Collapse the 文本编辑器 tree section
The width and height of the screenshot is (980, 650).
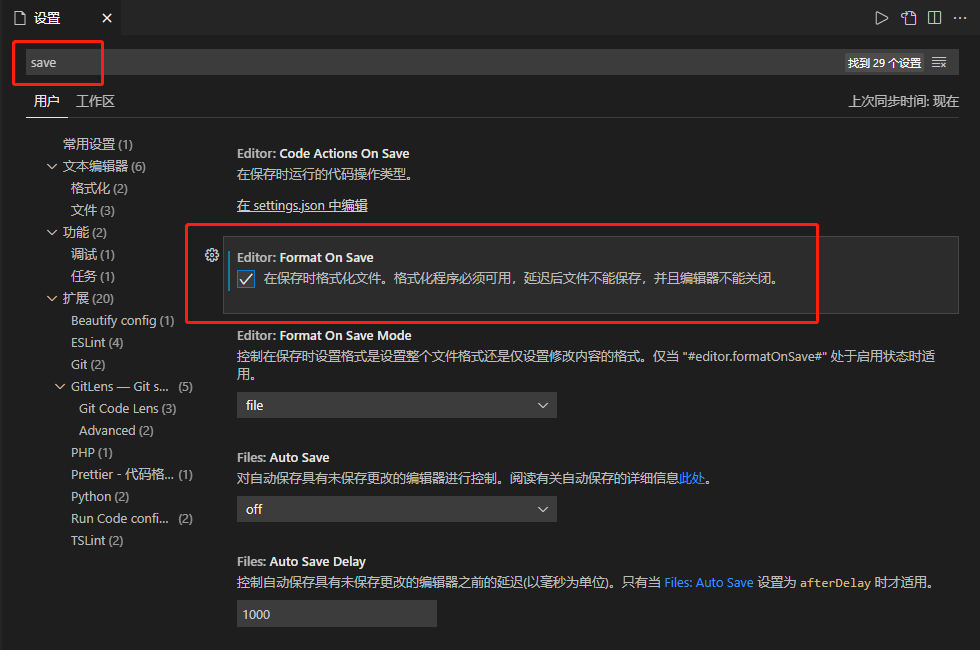pos(52,166)
